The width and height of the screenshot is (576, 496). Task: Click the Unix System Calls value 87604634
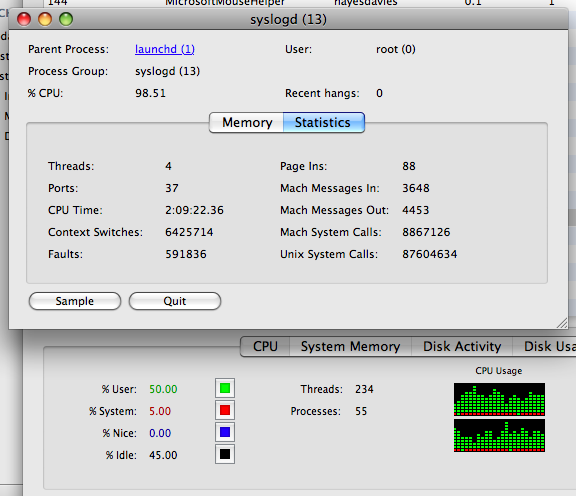[x=430, y=254]
